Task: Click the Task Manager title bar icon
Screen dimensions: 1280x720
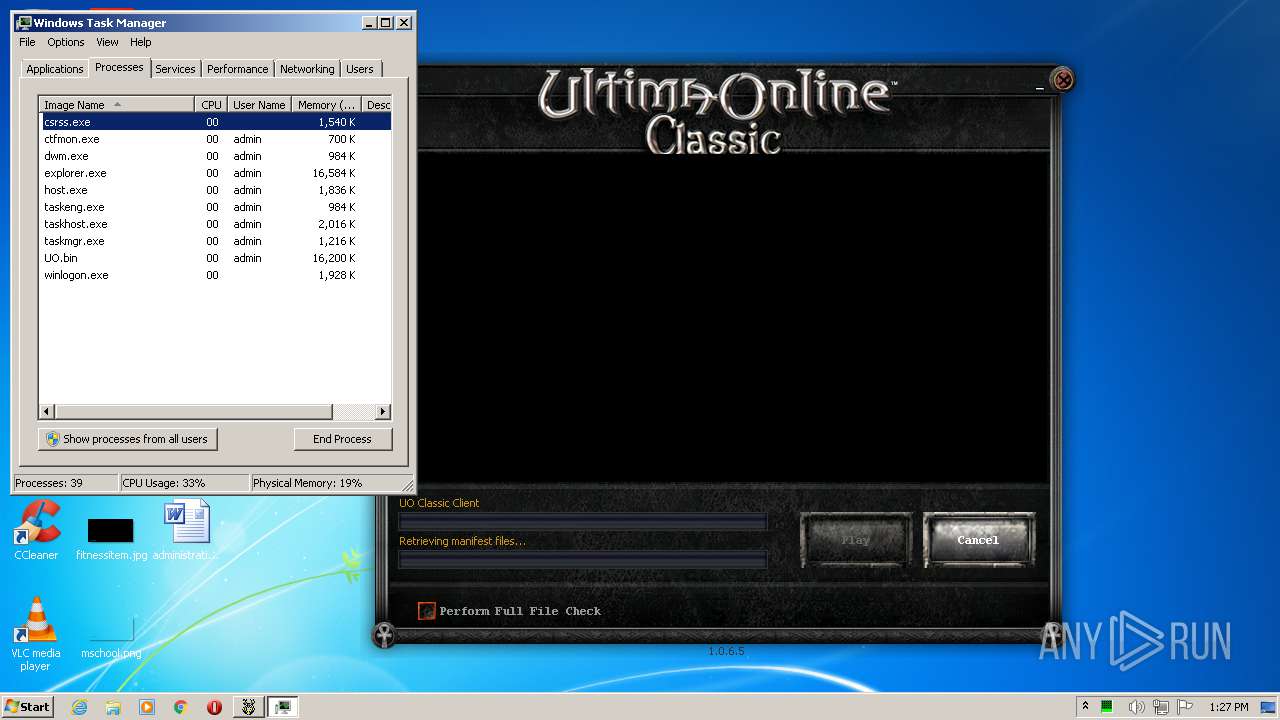Action: click(24, 22)
